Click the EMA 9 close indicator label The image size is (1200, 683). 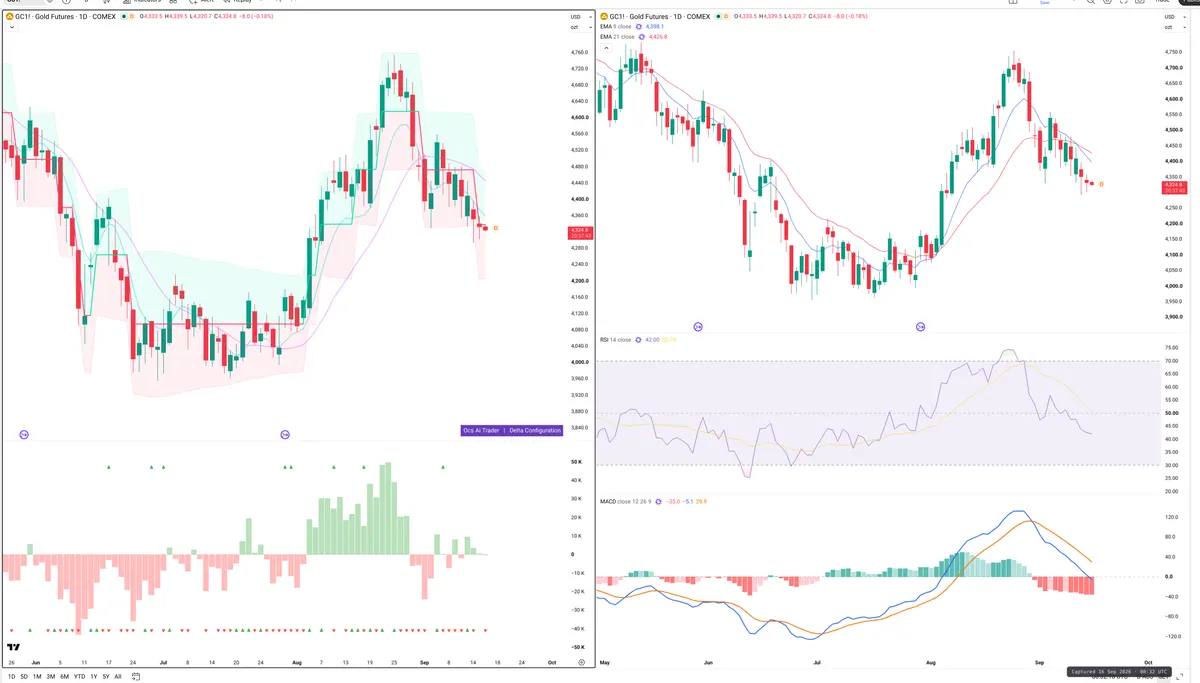[x=616, y=27]
